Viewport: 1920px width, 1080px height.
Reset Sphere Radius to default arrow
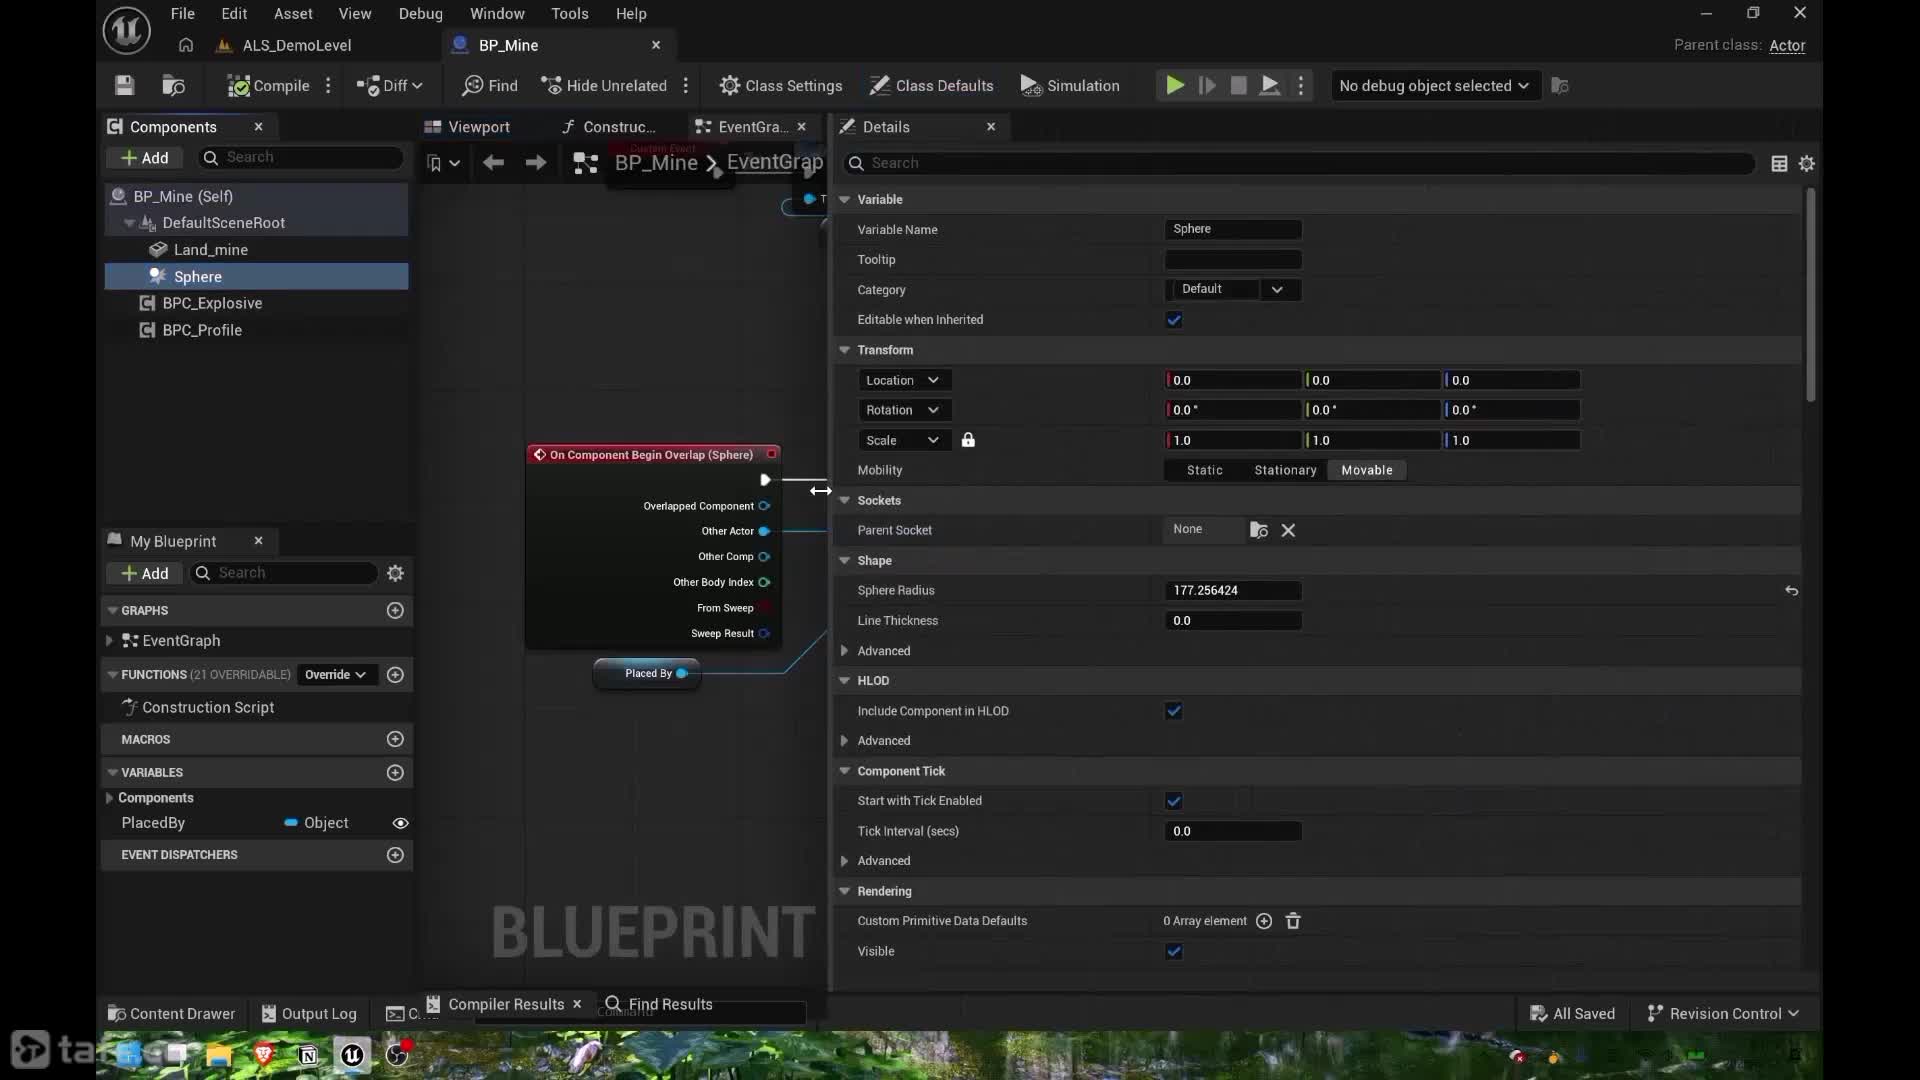1792,591
